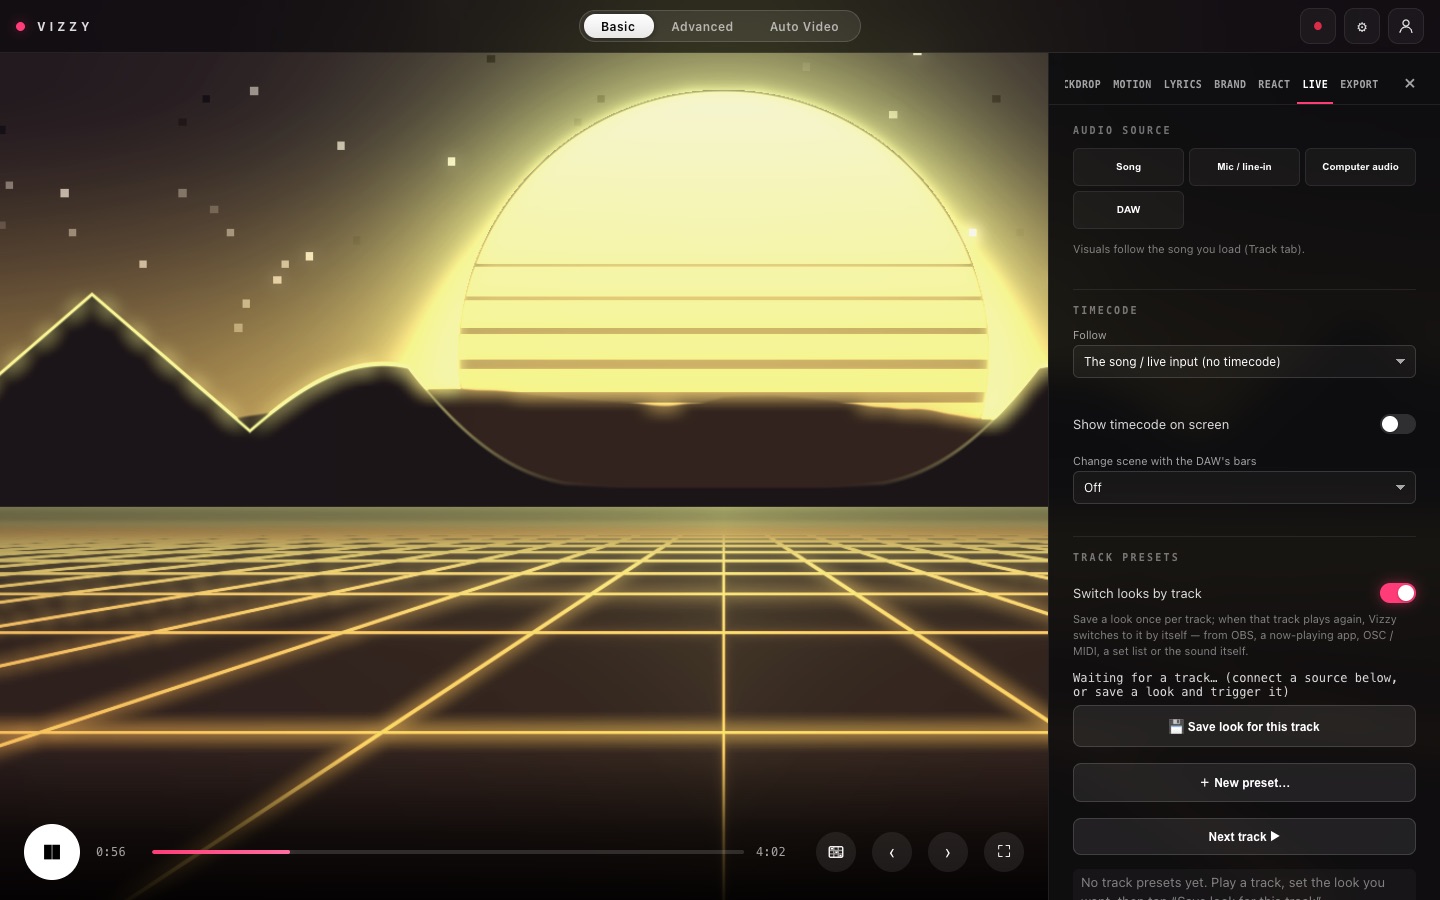Switch to Auto Video mode
Viewport: 1440px width, 900px height.
point(804,27)
